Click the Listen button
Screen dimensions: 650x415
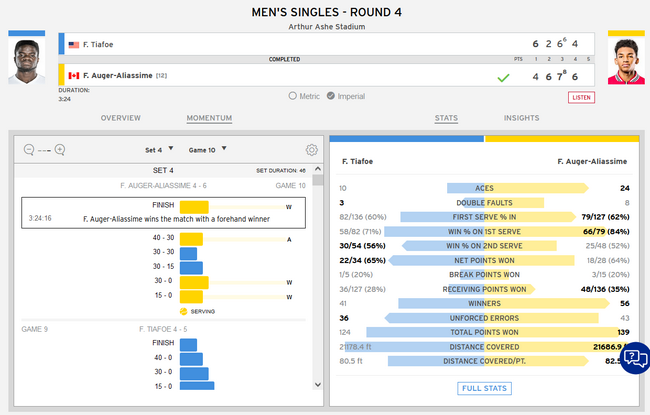coord(581,97)
